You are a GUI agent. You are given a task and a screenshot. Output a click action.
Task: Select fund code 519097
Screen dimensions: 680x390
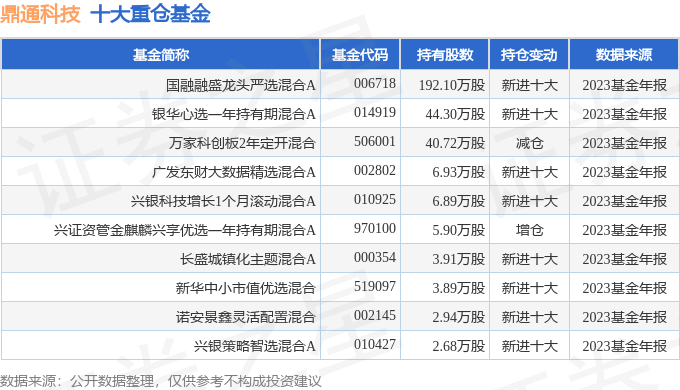375,287
